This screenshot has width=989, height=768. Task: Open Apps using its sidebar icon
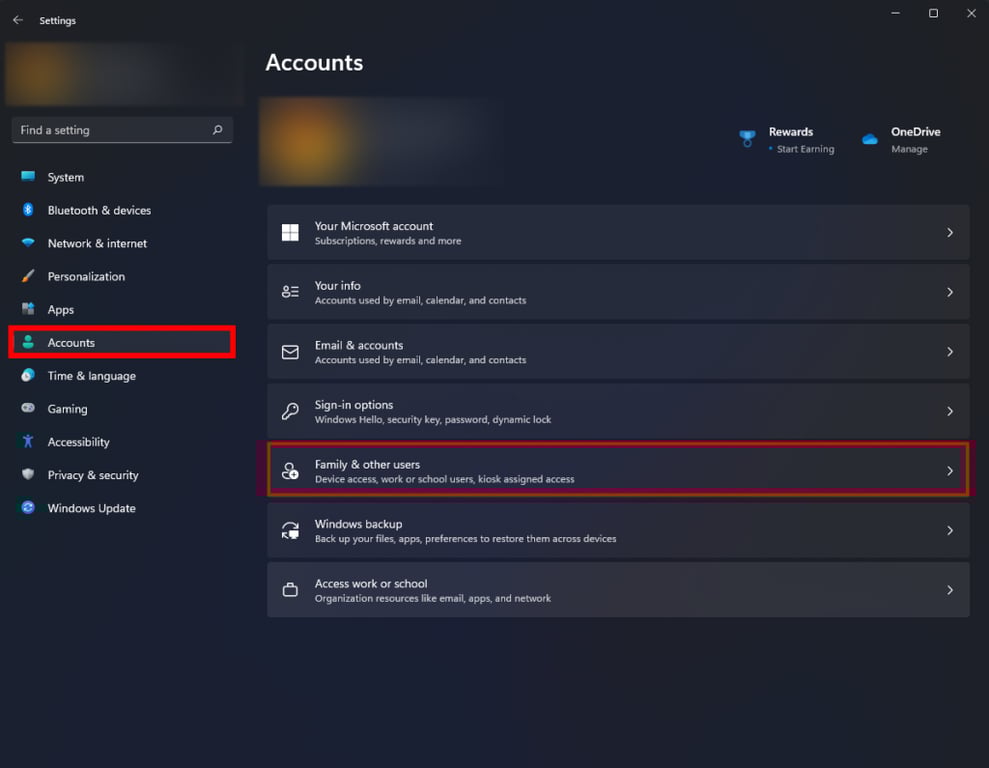tap(27, 309)
